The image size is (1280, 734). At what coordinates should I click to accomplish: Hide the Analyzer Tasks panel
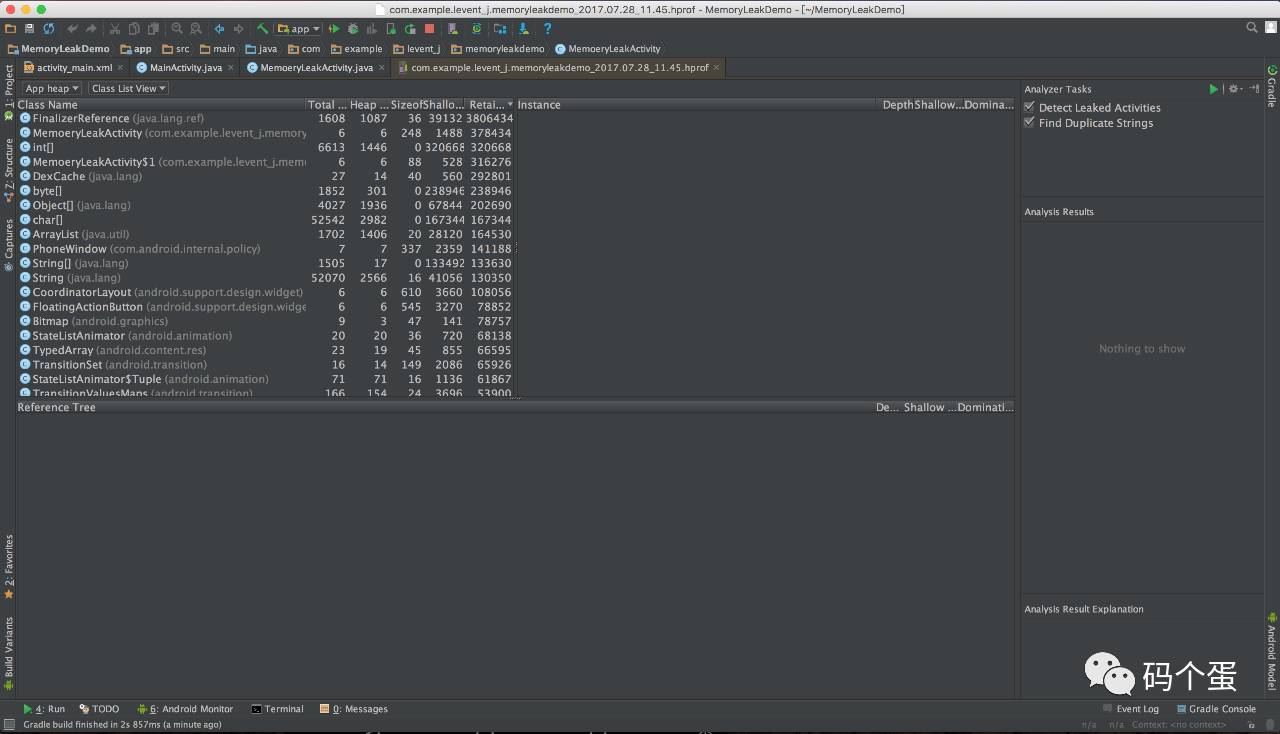tap(1255, 89)
